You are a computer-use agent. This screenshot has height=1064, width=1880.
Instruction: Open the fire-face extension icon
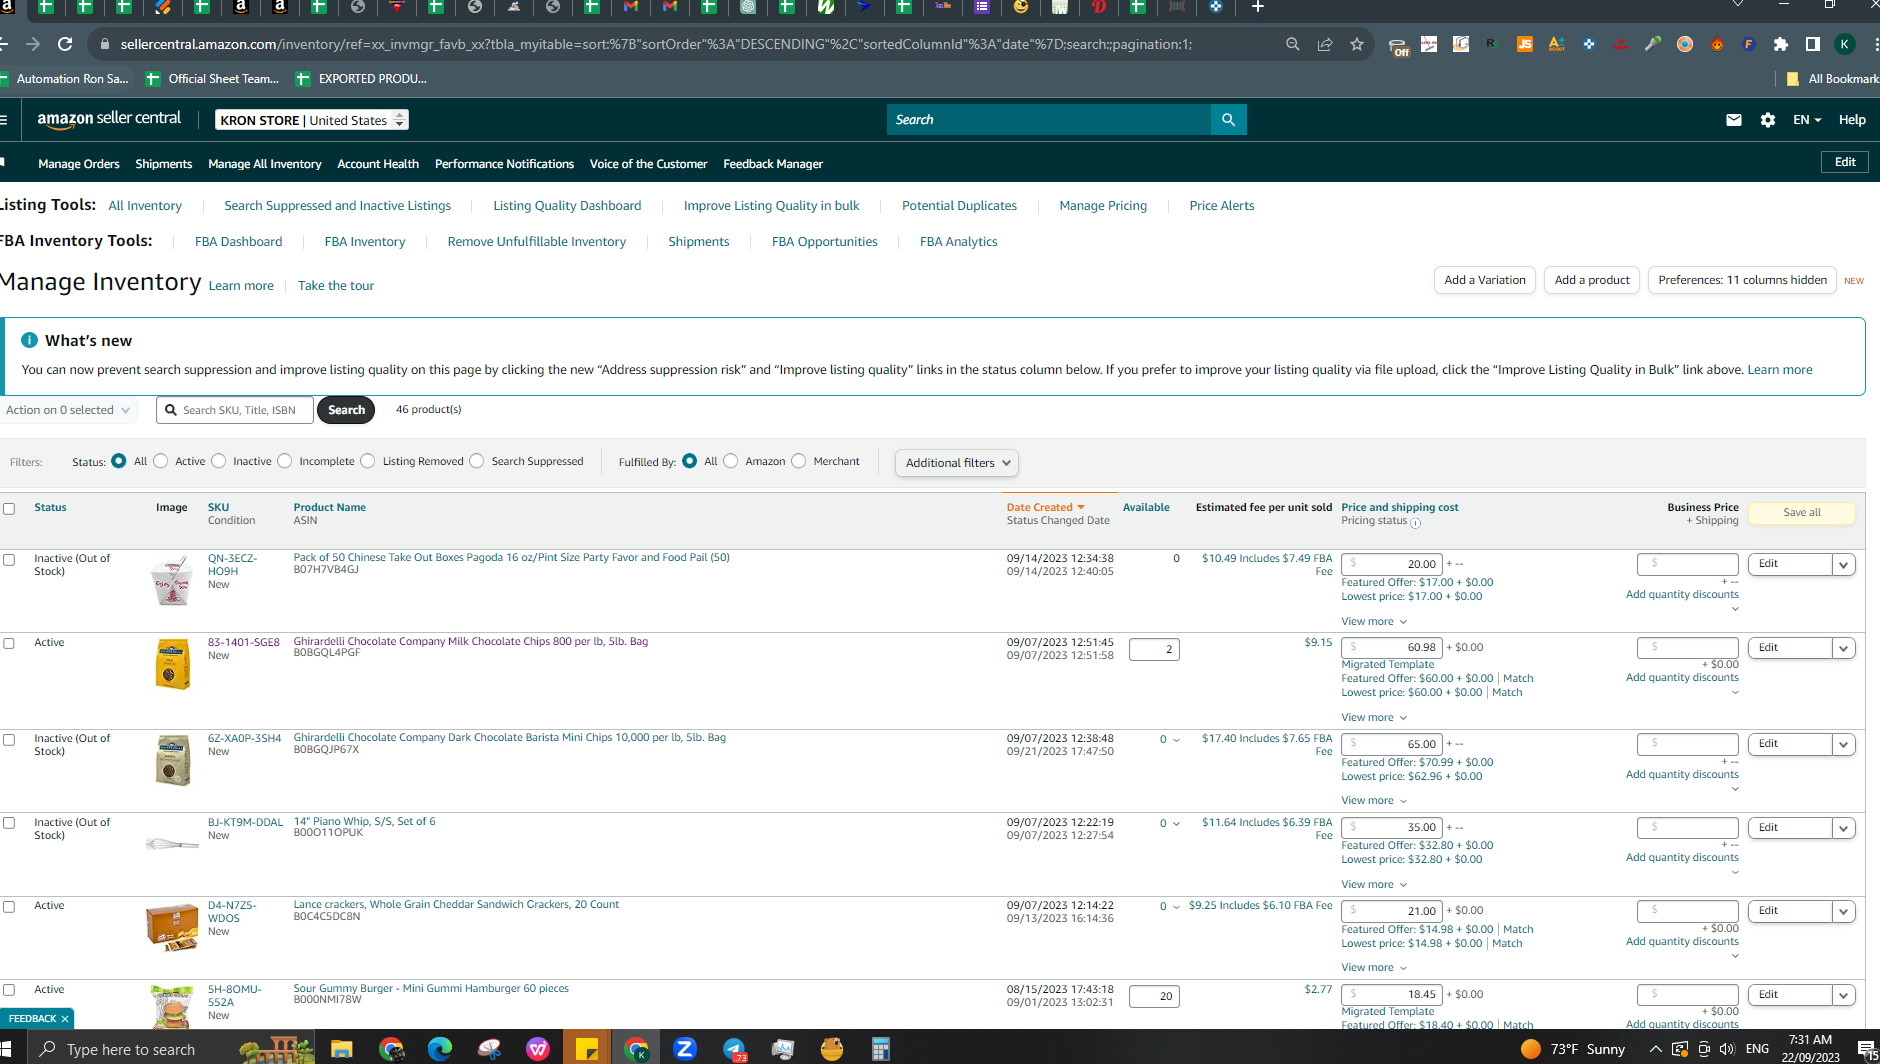(1717, 44)
